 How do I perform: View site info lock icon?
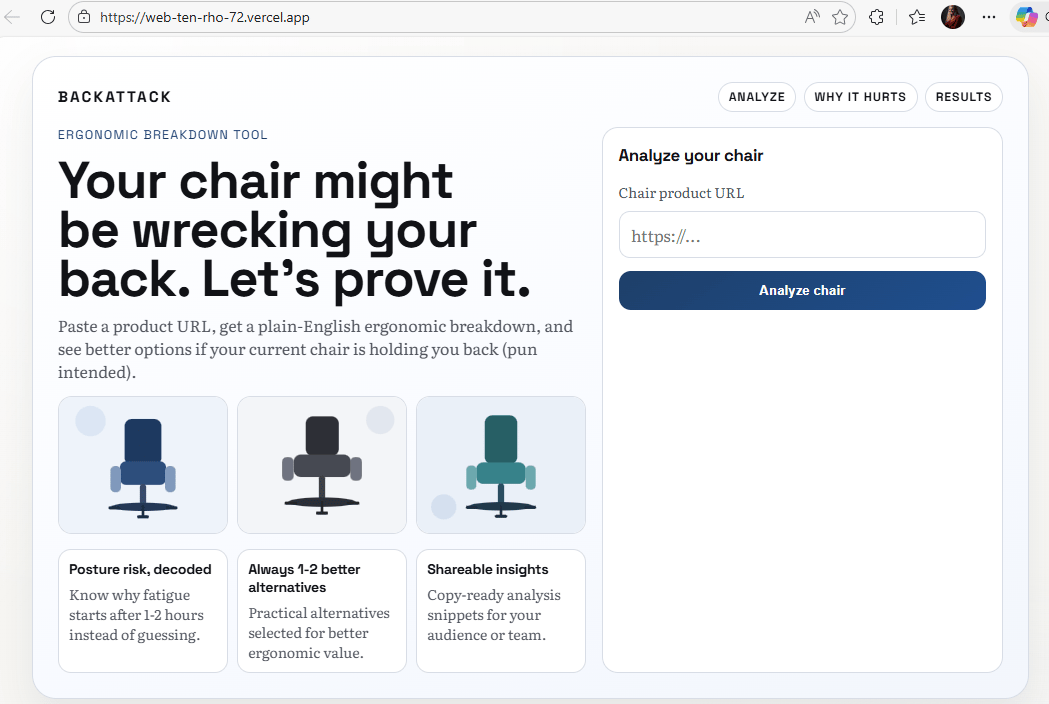point(84,17)
